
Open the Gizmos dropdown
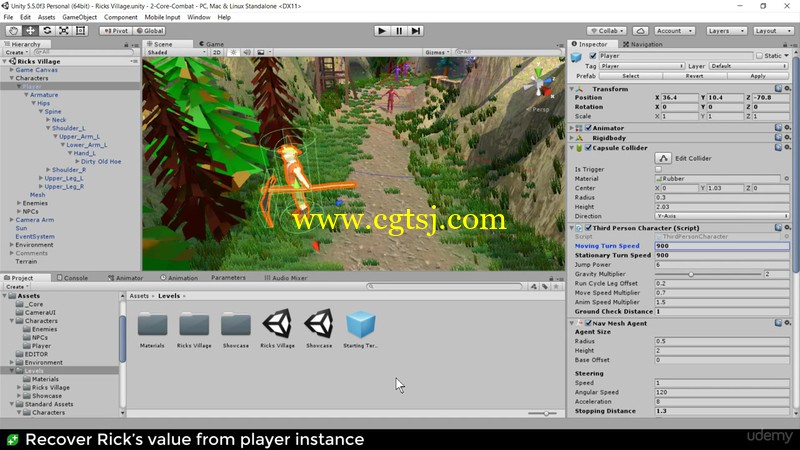[x=437, y=52]
